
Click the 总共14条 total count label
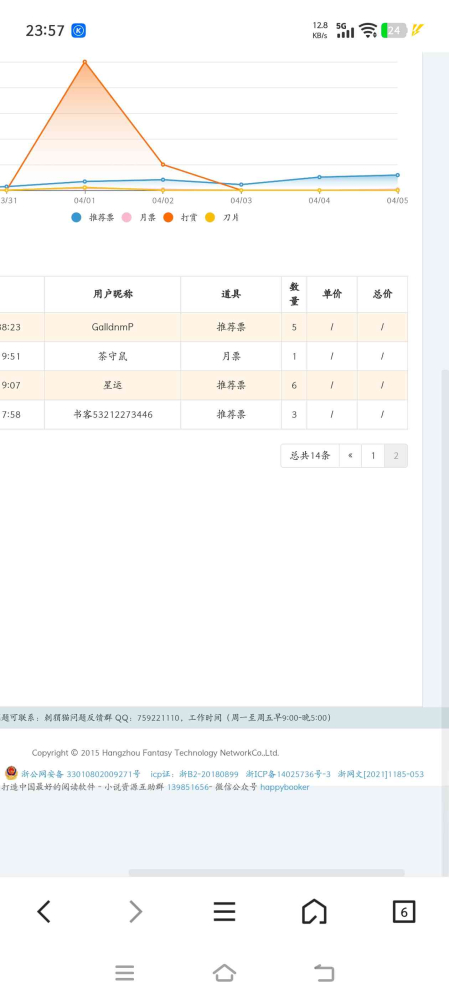point(310,456)
